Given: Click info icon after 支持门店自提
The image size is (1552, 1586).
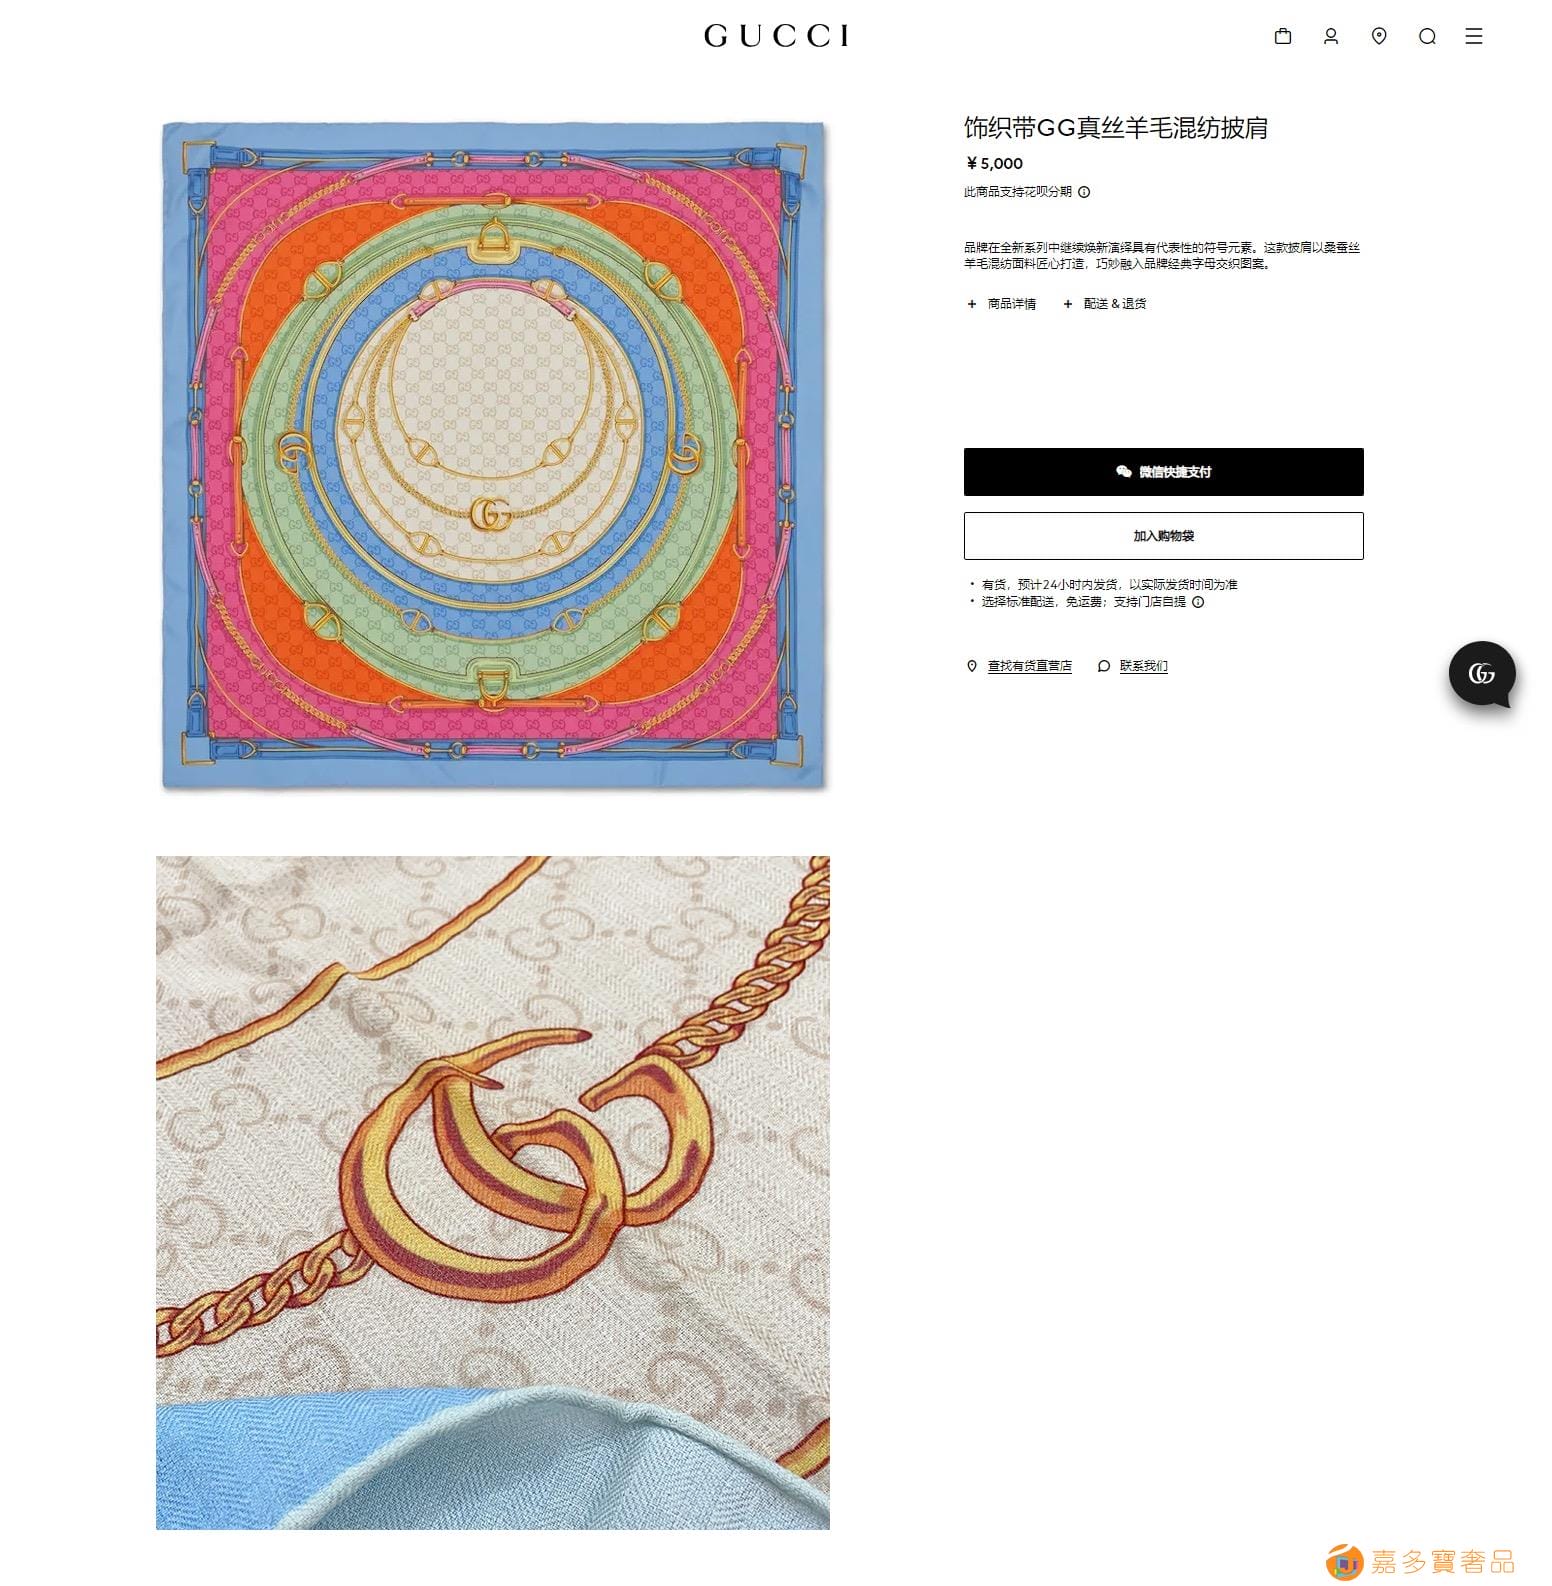Looking at the screenshot, I should point(1198,602).
